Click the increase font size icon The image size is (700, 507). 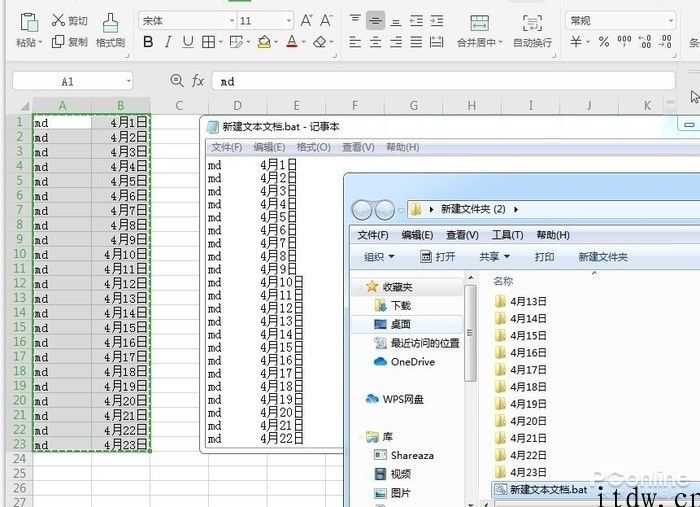(307, 20)
